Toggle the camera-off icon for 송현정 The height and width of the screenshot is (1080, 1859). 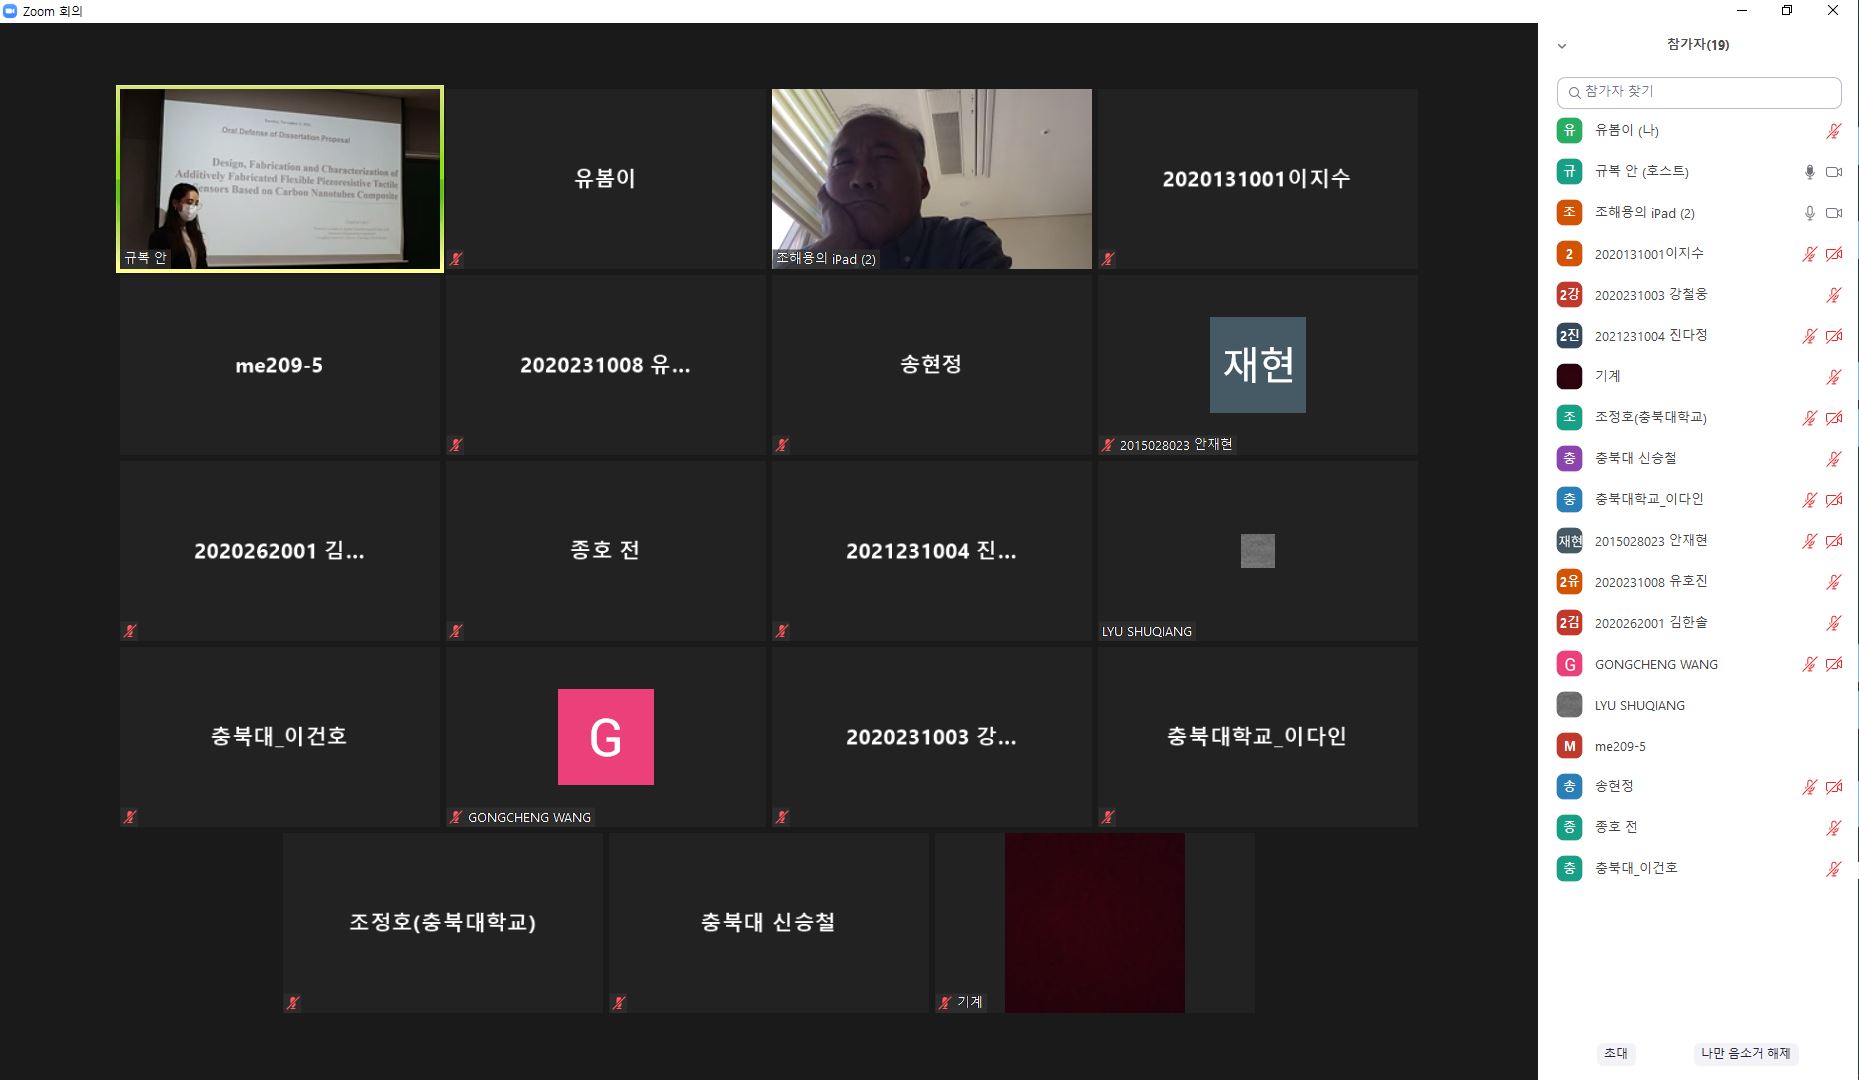coord(1833,787)
